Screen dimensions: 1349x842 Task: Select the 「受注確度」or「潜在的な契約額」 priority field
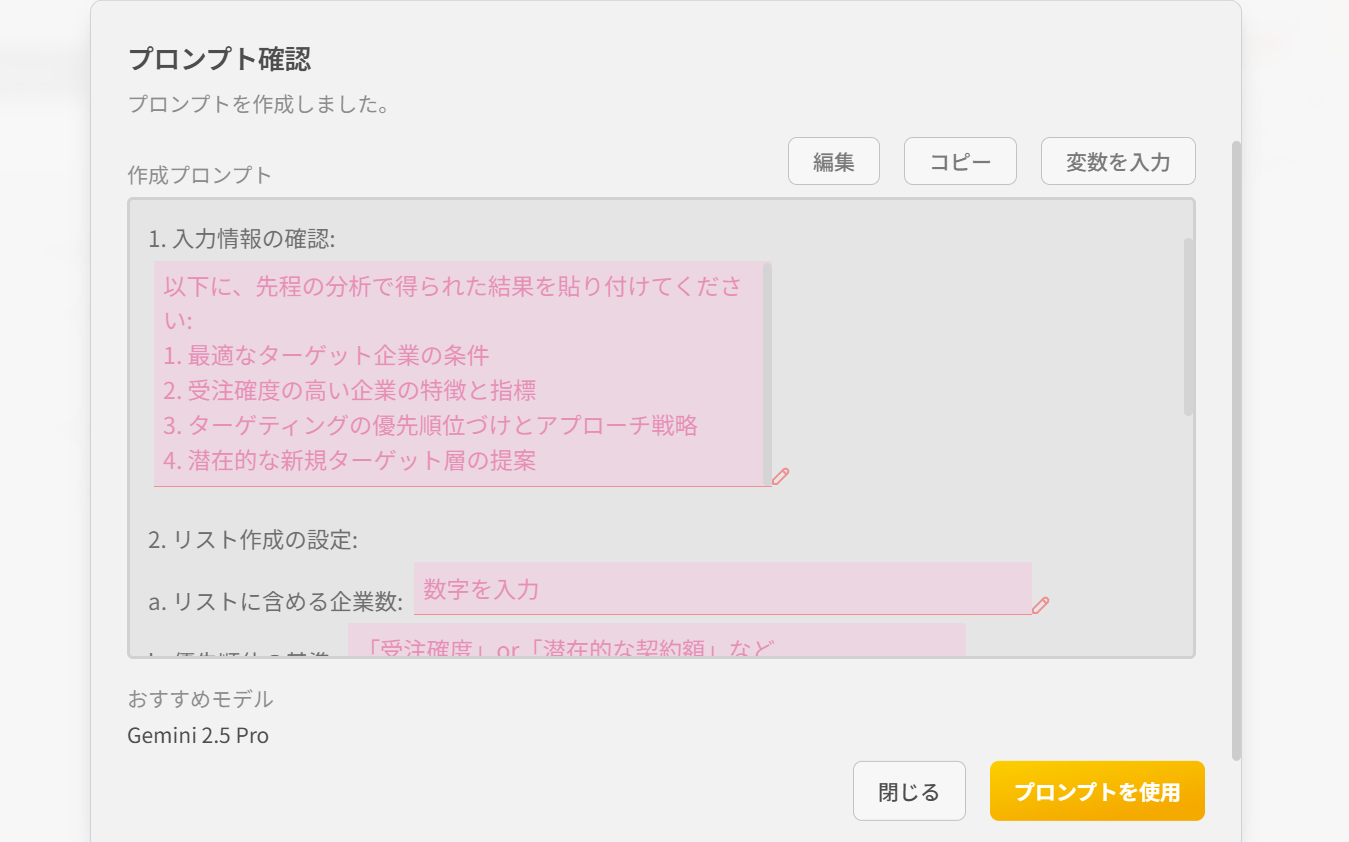655,642
